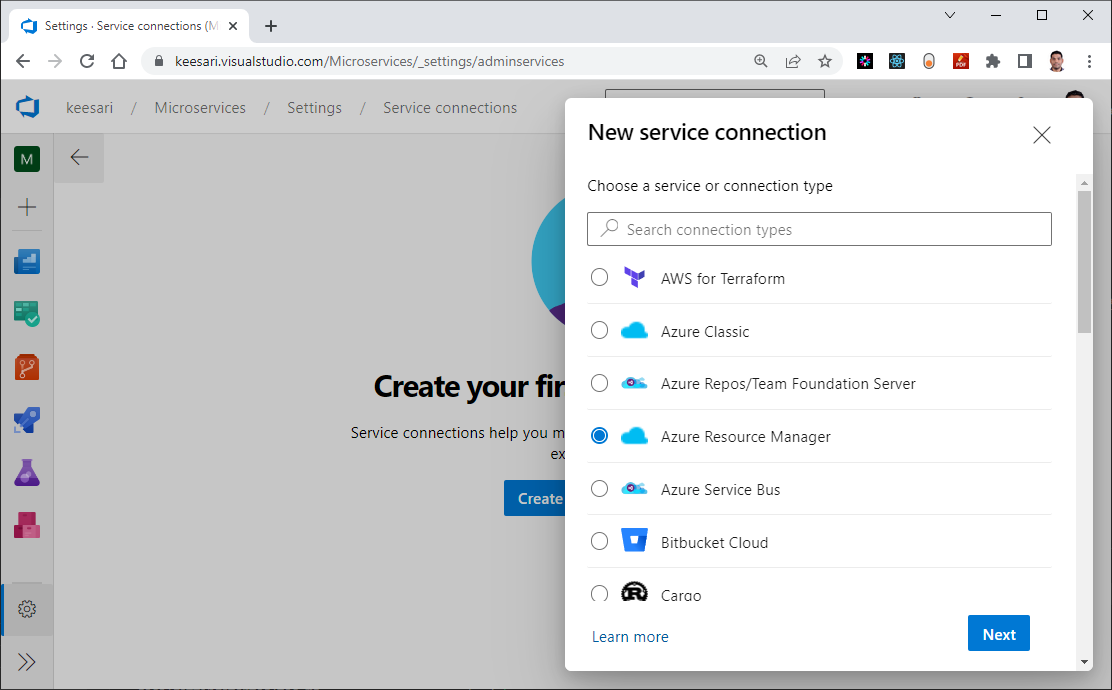Select Azure Classic radio button
This screenshot has height=690, width=1112.
(x=599, y=330)
